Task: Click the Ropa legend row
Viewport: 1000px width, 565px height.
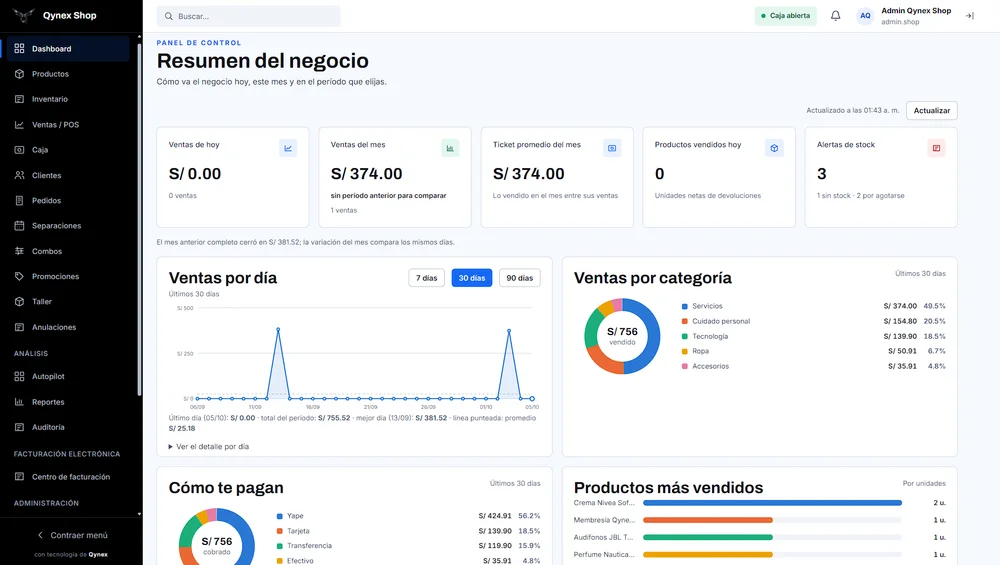Action: coord(814,351)
